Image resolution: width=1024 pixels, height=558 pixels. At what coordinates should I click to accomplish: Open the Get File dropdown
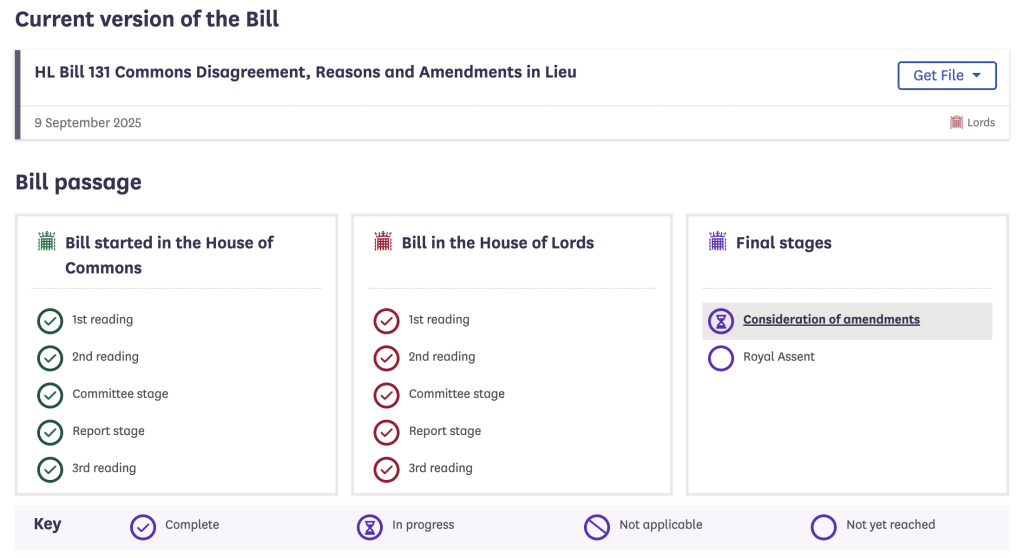point(947,76)
